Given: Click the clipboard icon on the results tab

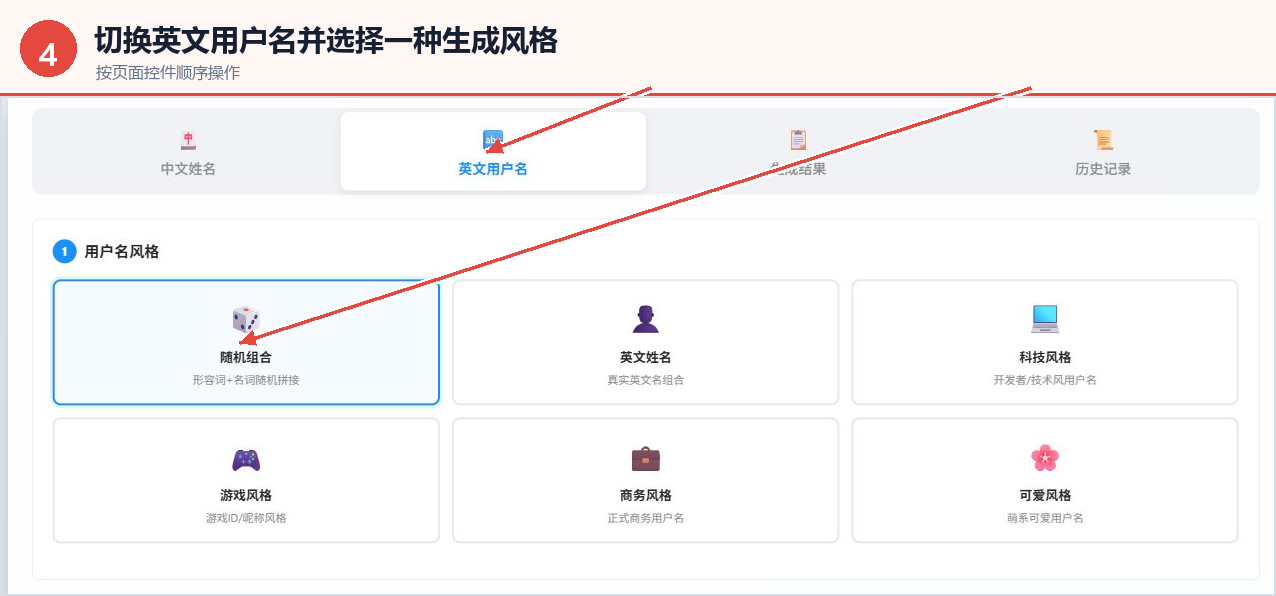Looking at the screenshot, I should (798, 140).
